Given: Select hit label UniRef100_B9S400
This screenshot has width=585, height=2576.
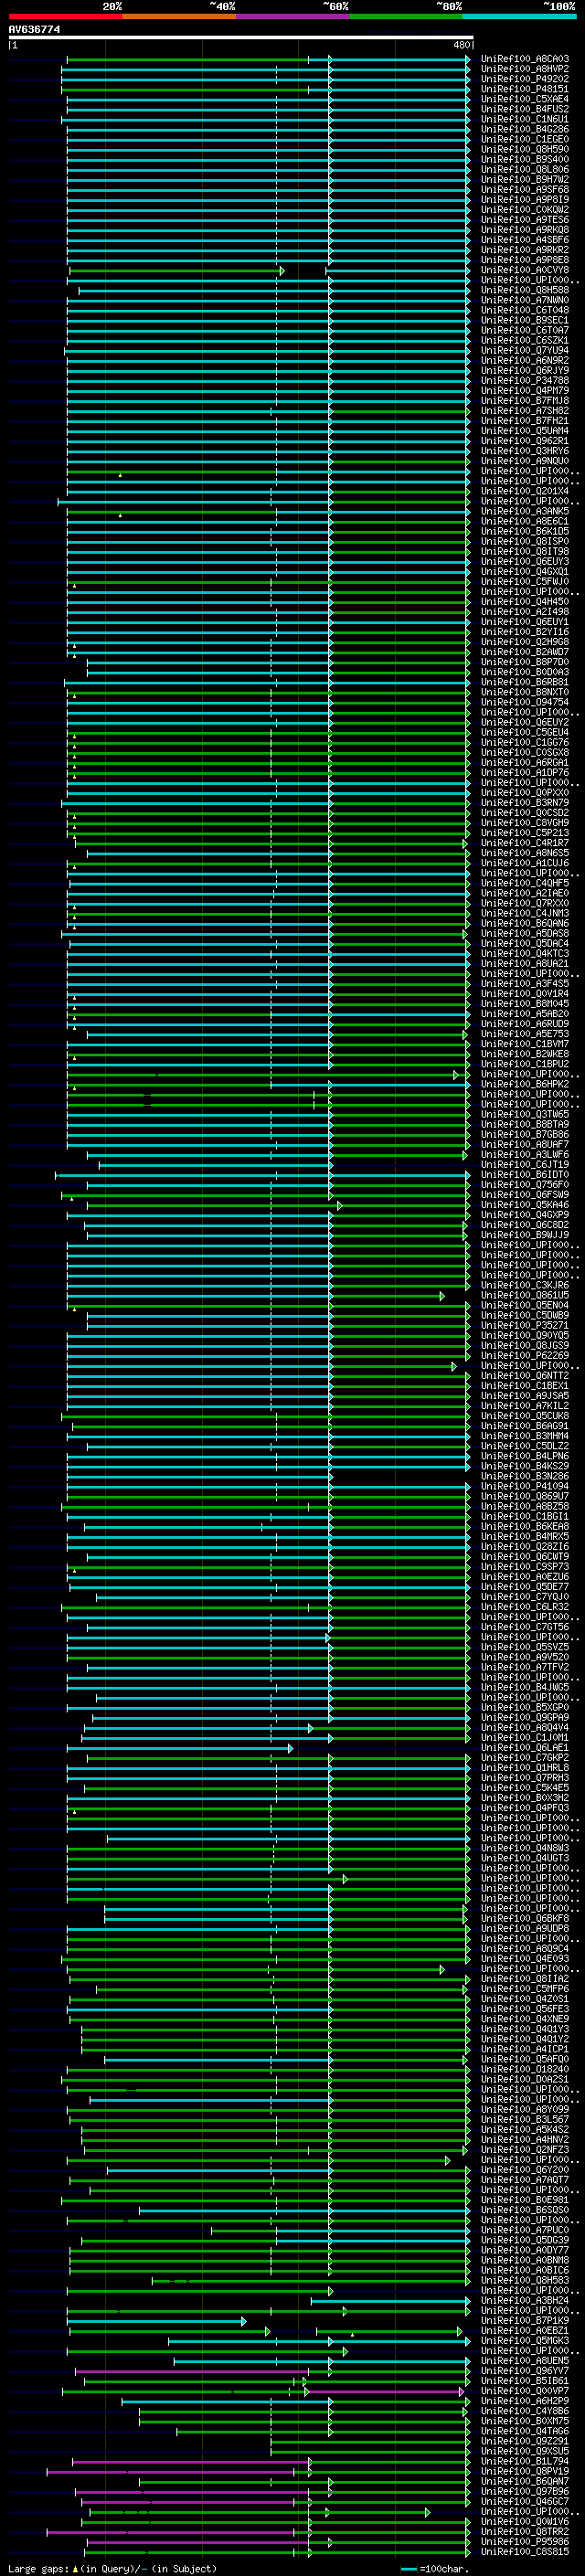Looking at the screenshot, I should click(525, 159).
